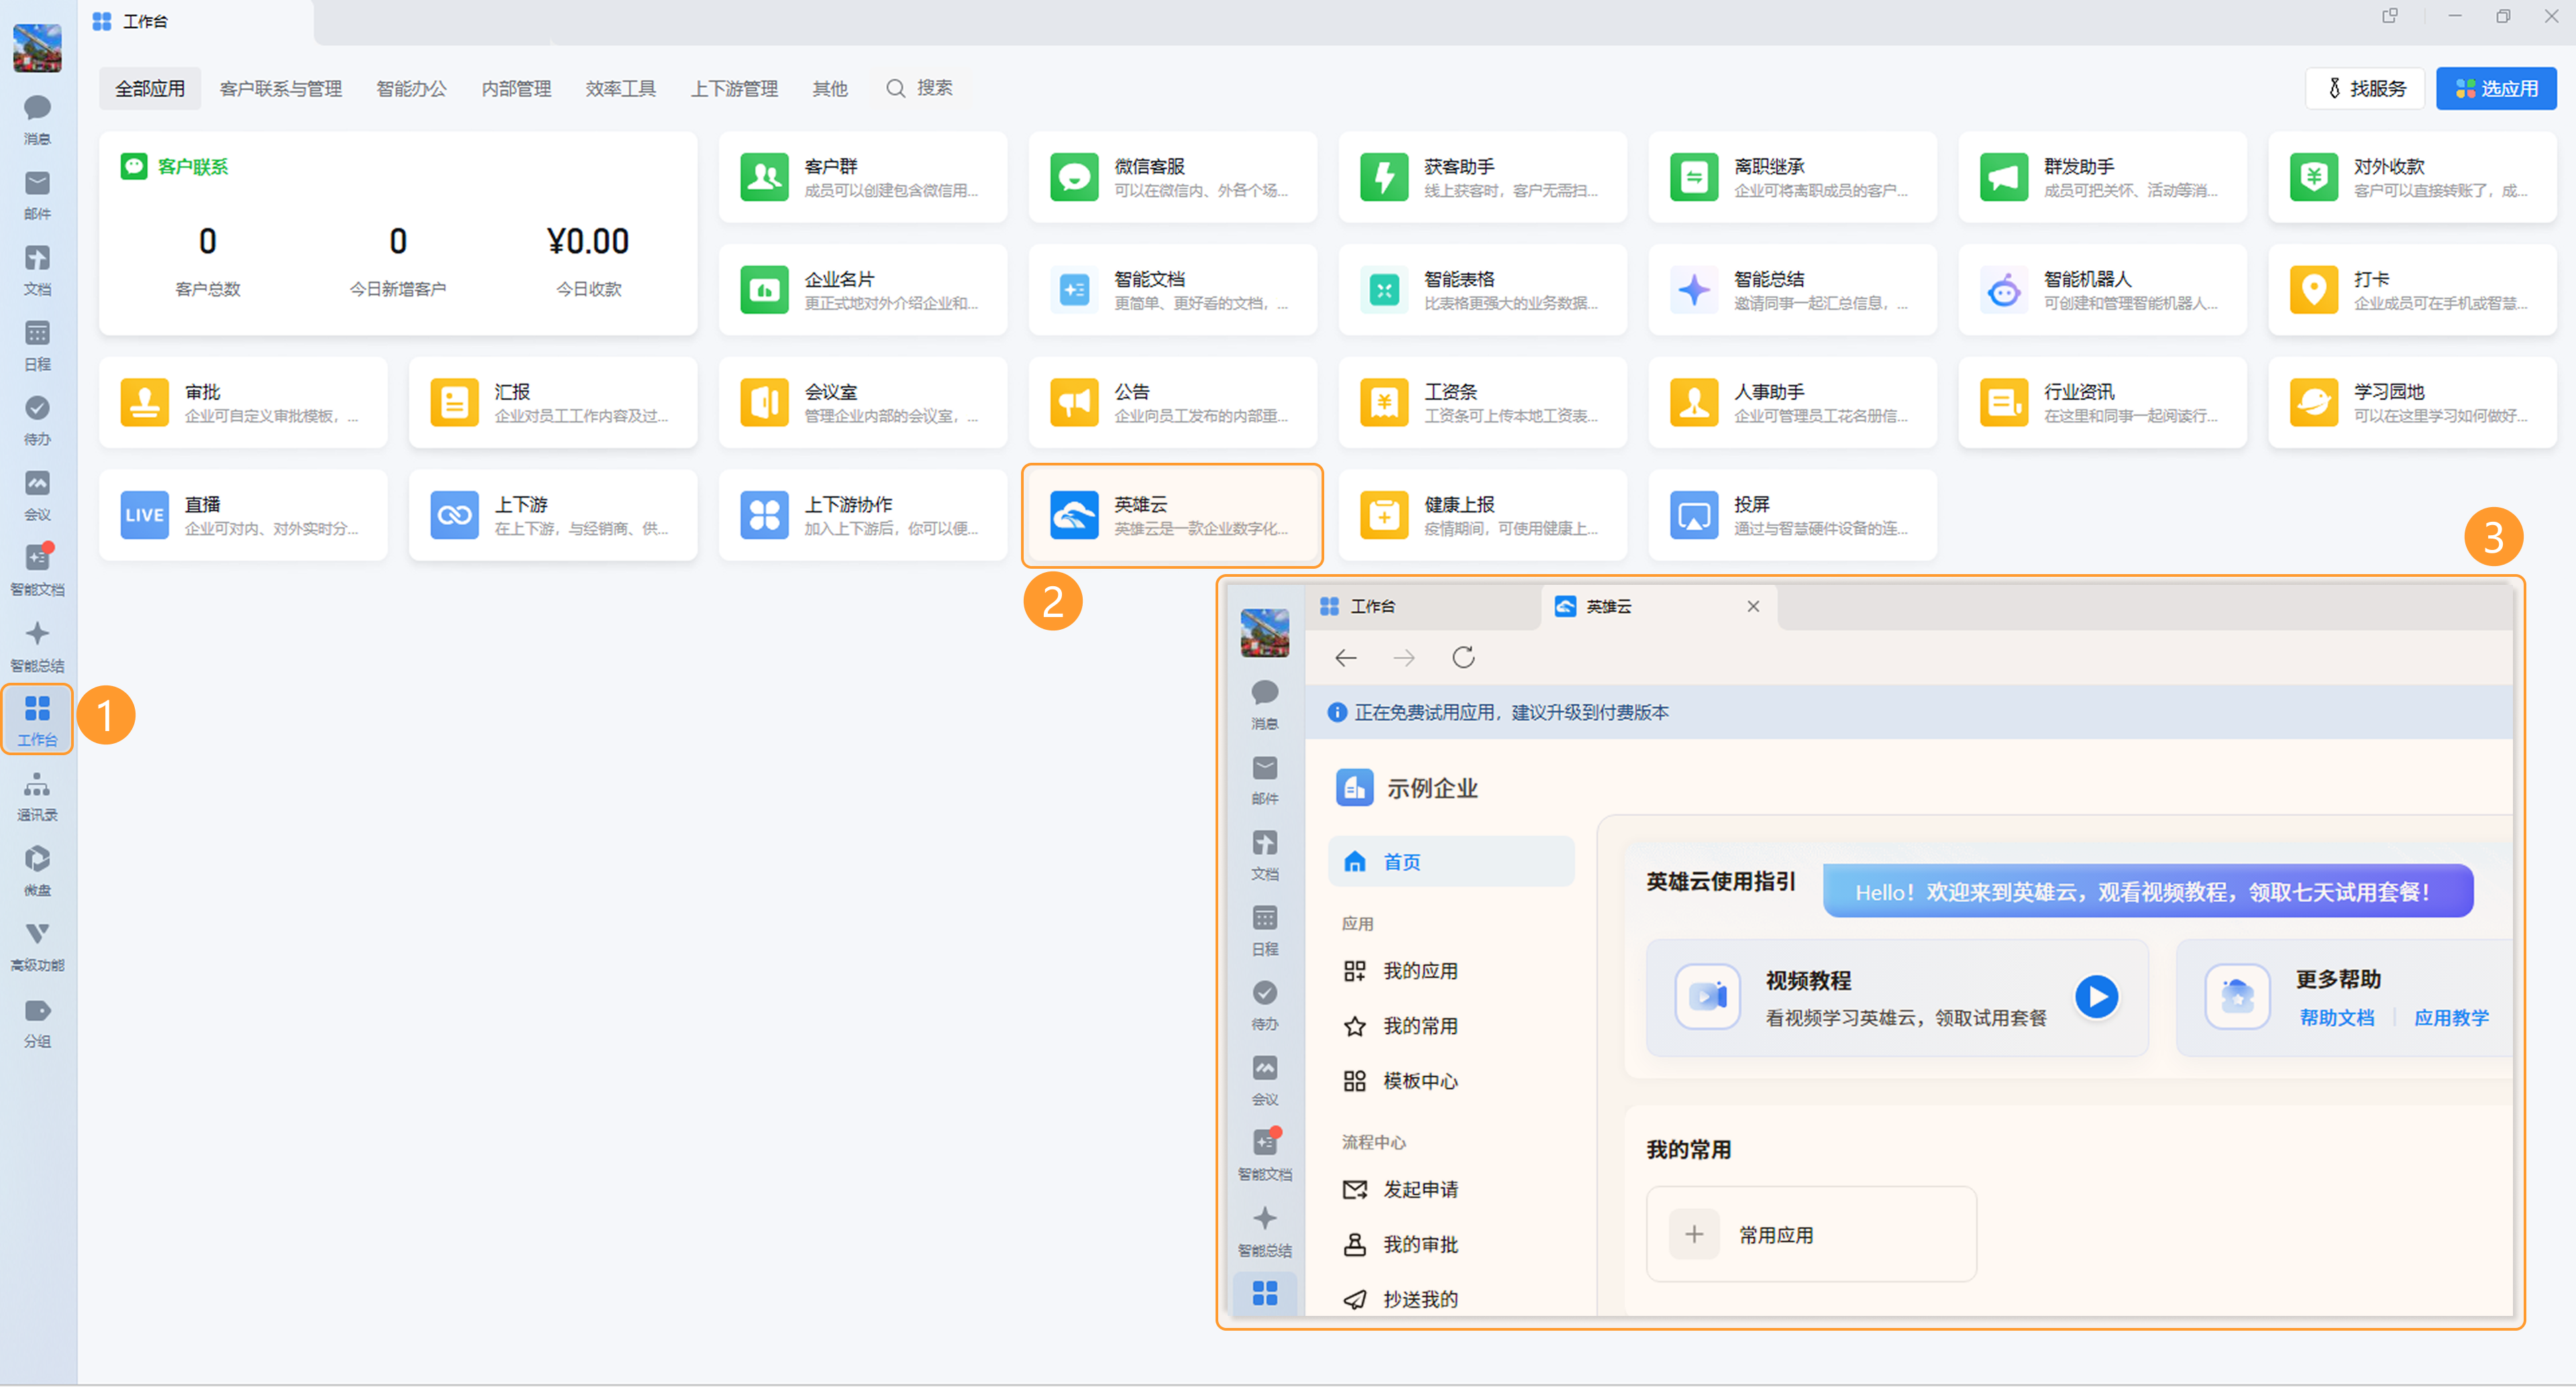The image size is (2576, 1387).
Task: Open the 获客助手 app
Action: point(1482,177)
